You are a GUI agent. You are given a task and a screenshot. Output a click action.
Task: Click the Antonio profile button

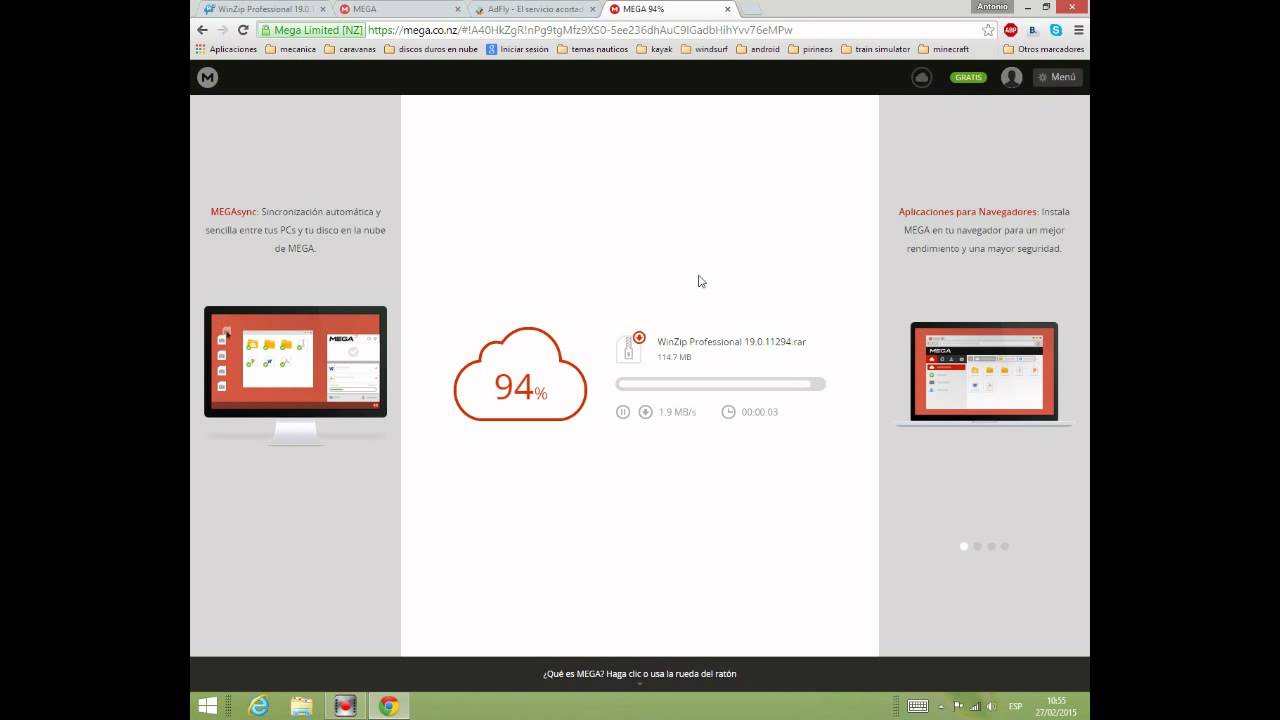pyautogui.click(x=992, y=7)
